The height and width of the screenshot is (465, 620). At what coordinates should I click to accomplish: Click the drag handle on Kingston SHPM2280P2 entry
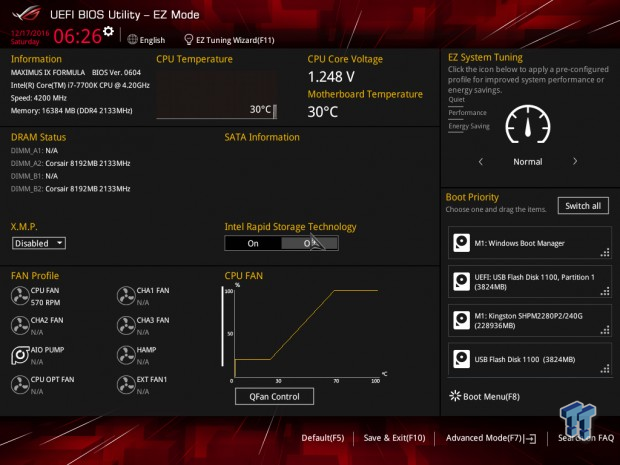(x=605, y=330)
